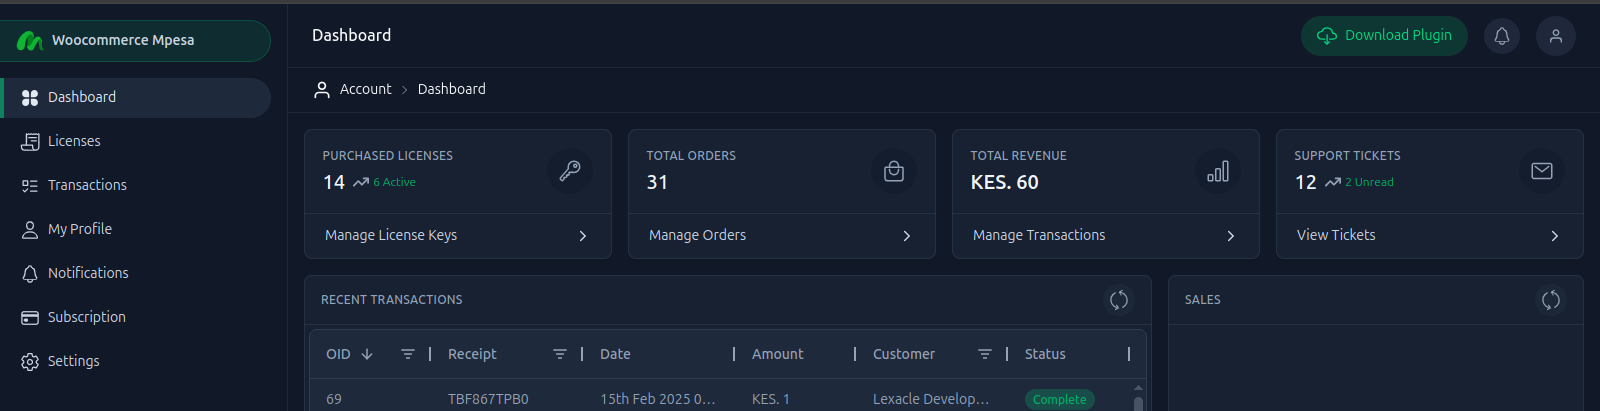Viewport: 1600px width, 411px height.
Task: Click the 6 Active licenses label
Action: coord(394,182)
